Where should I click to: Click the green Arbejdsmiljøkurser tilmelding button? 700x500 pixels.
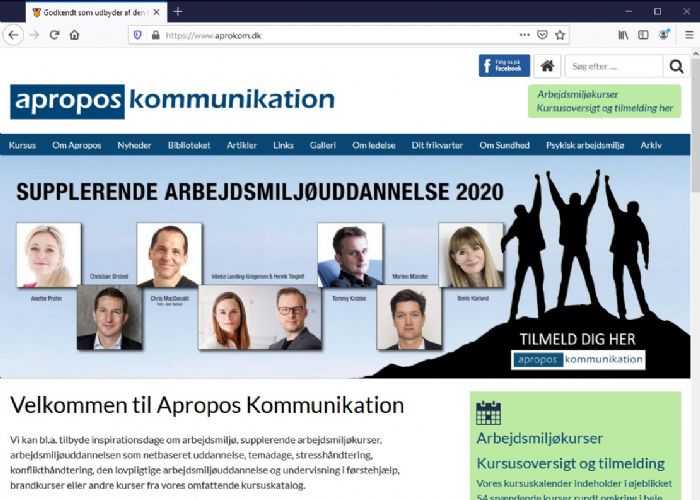pyautogui.click(x=604, y=101)
